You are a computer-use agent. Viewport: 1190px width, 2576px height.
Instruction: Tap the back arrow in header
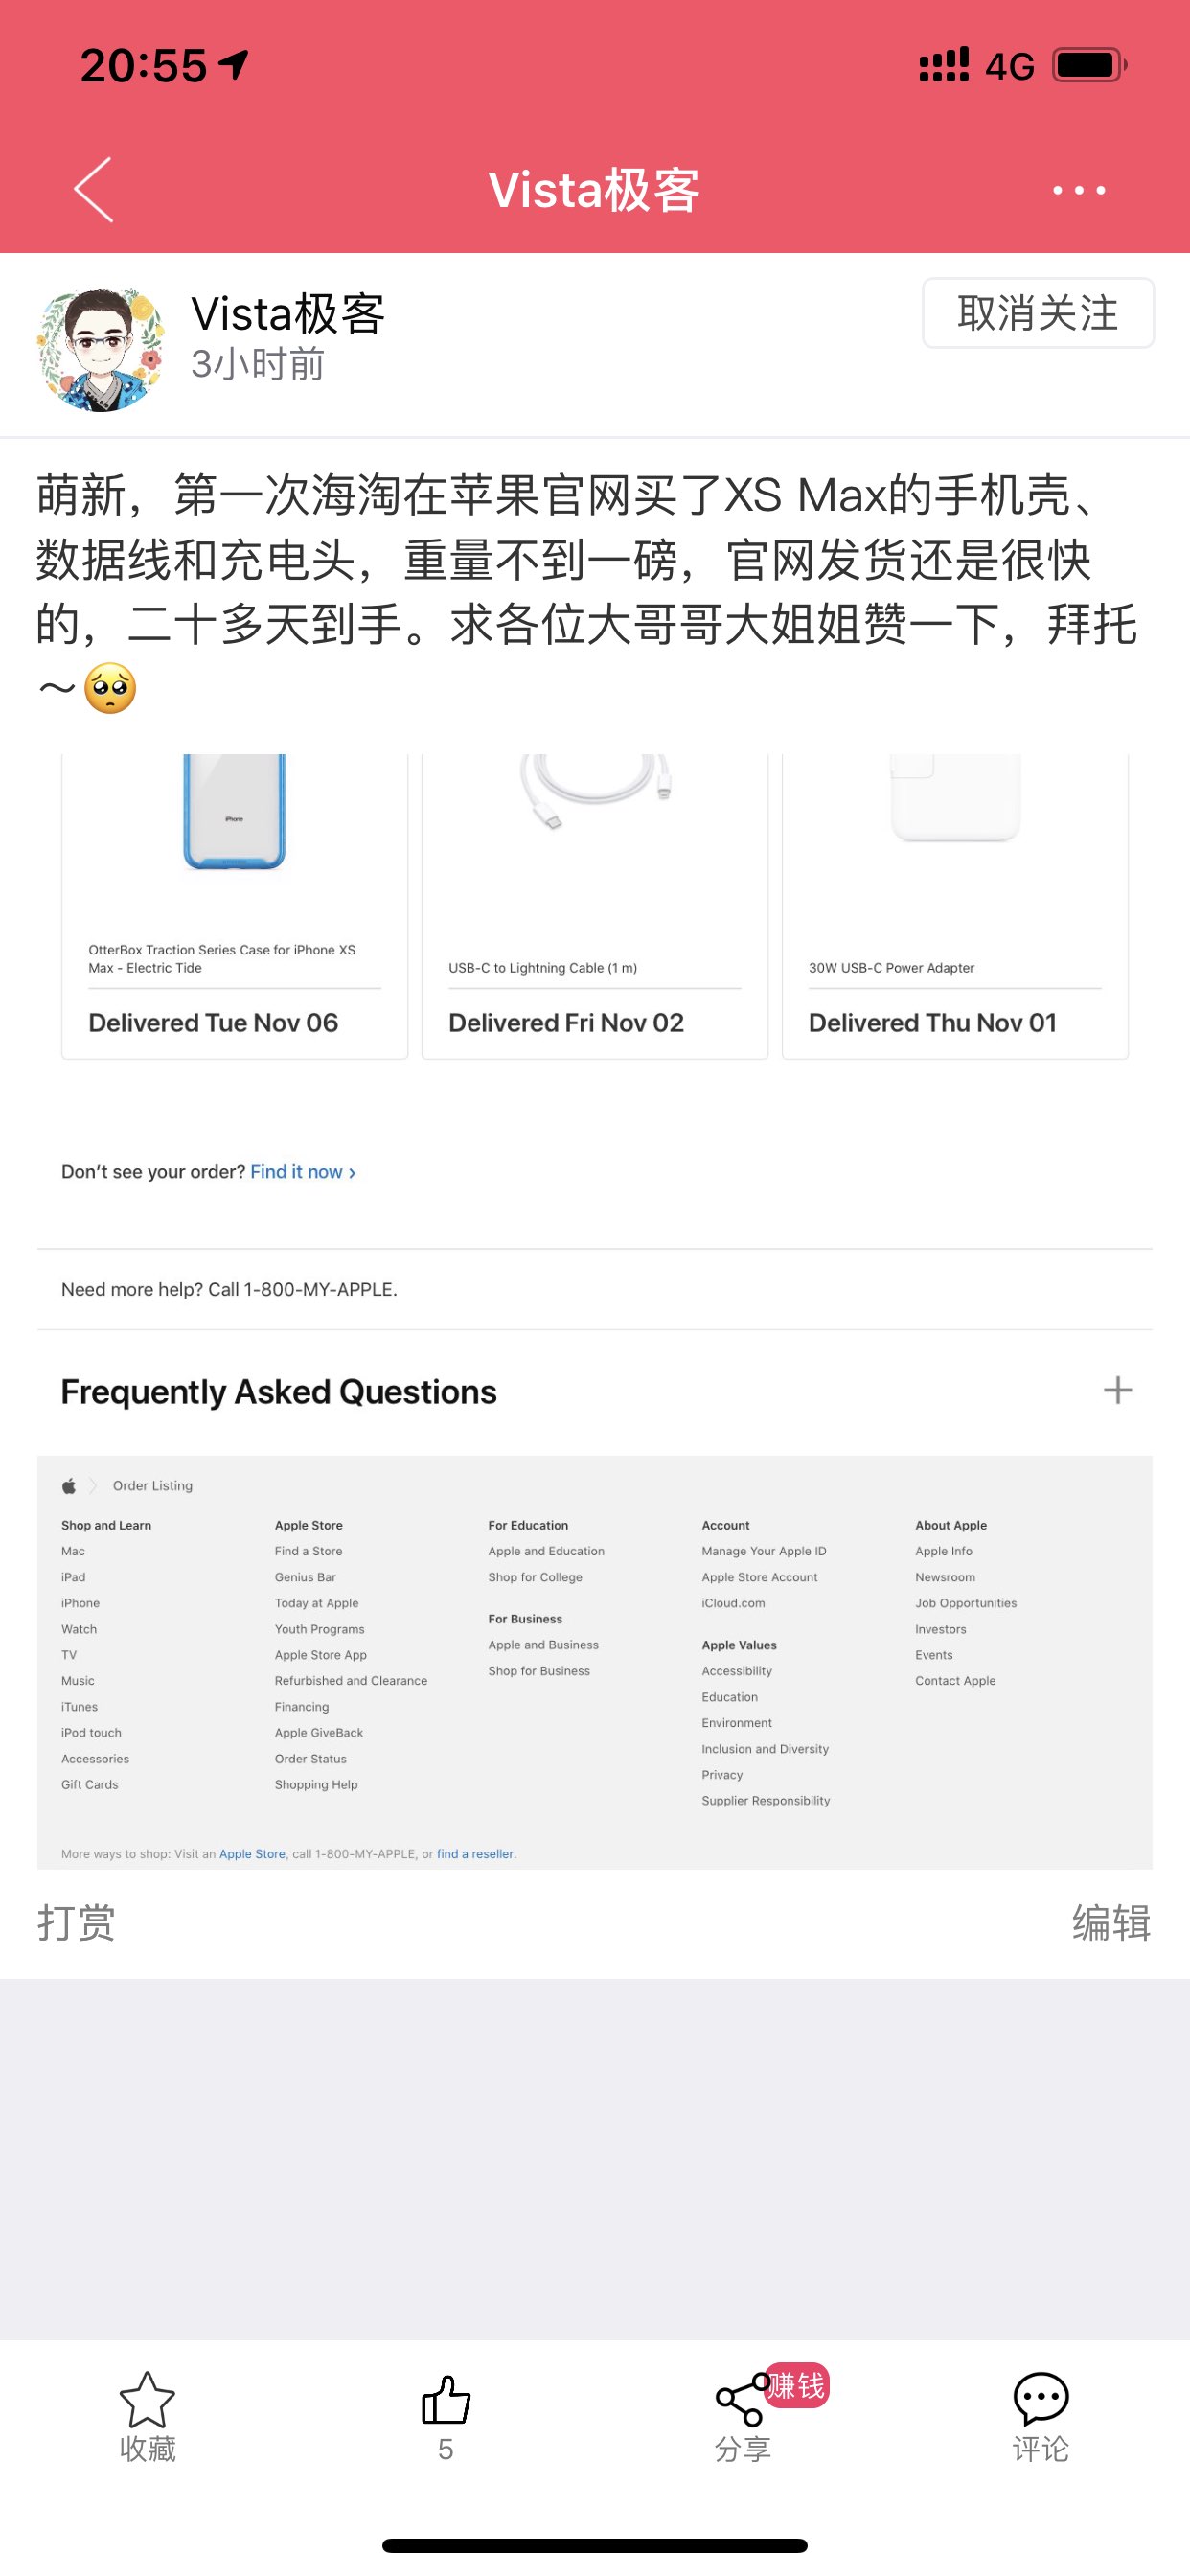coord(94,189)
